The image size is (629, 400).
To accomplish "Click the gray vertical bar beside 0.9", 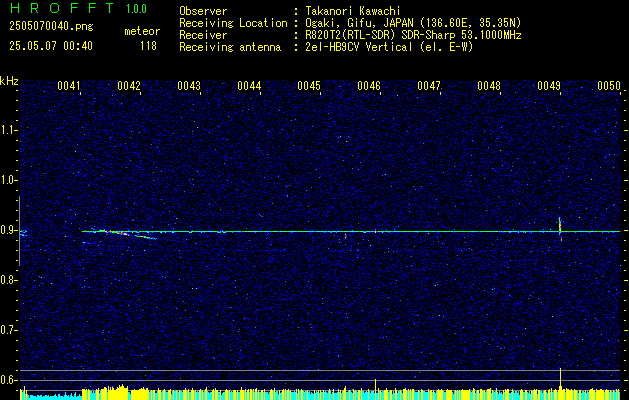I will point(19,231).
